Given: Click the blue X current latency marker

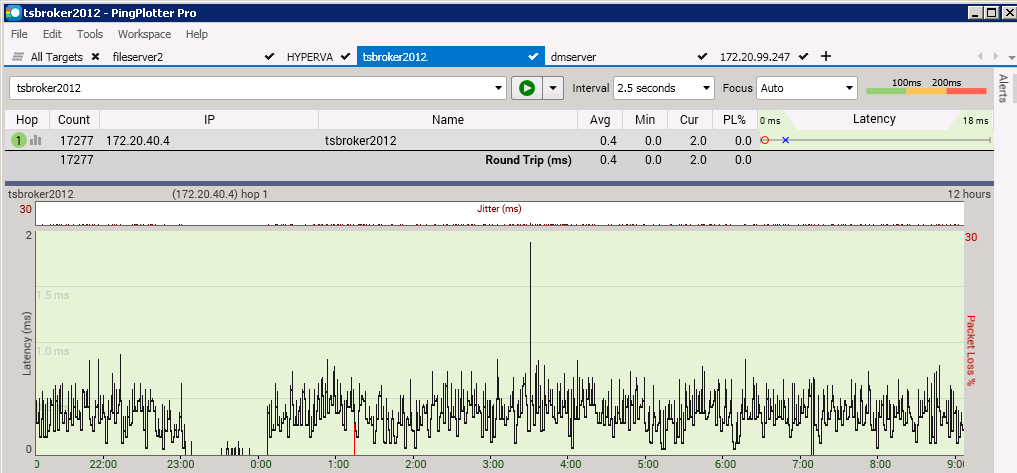Looking at the screenshot, I should (785, 140).
